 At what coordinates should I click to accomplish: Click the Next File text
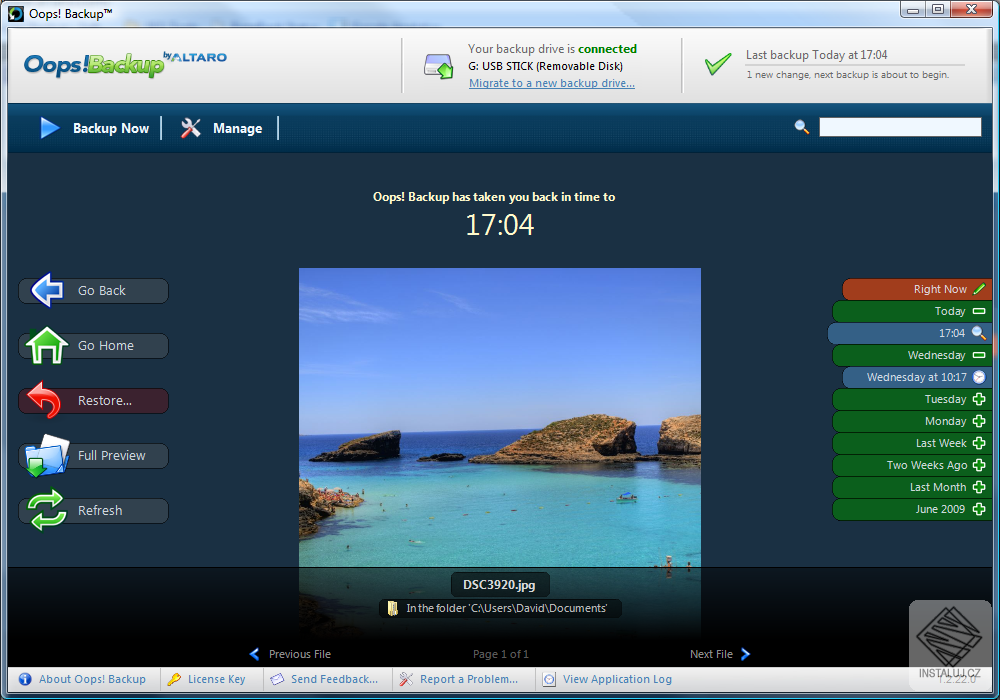[711, 654]
